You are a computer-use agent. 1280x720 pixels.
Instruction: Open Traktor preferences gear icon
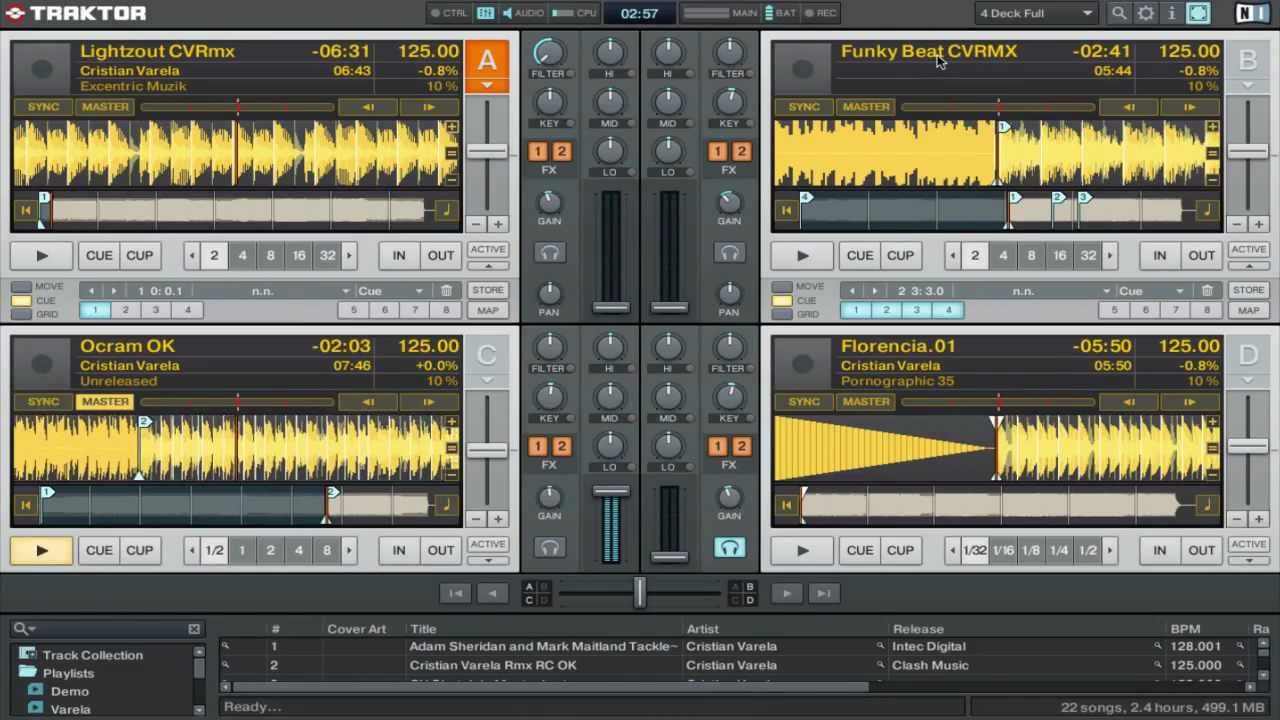point(1146,13)
